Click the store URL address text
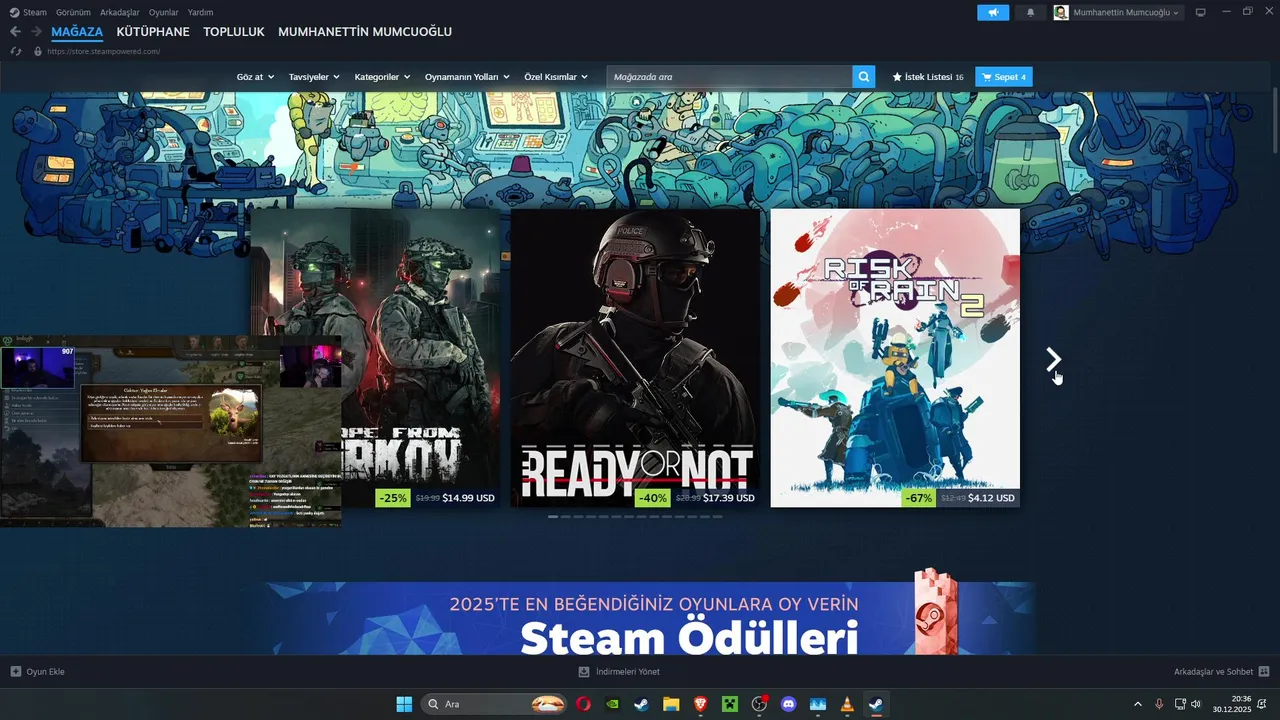 point(103,51)
